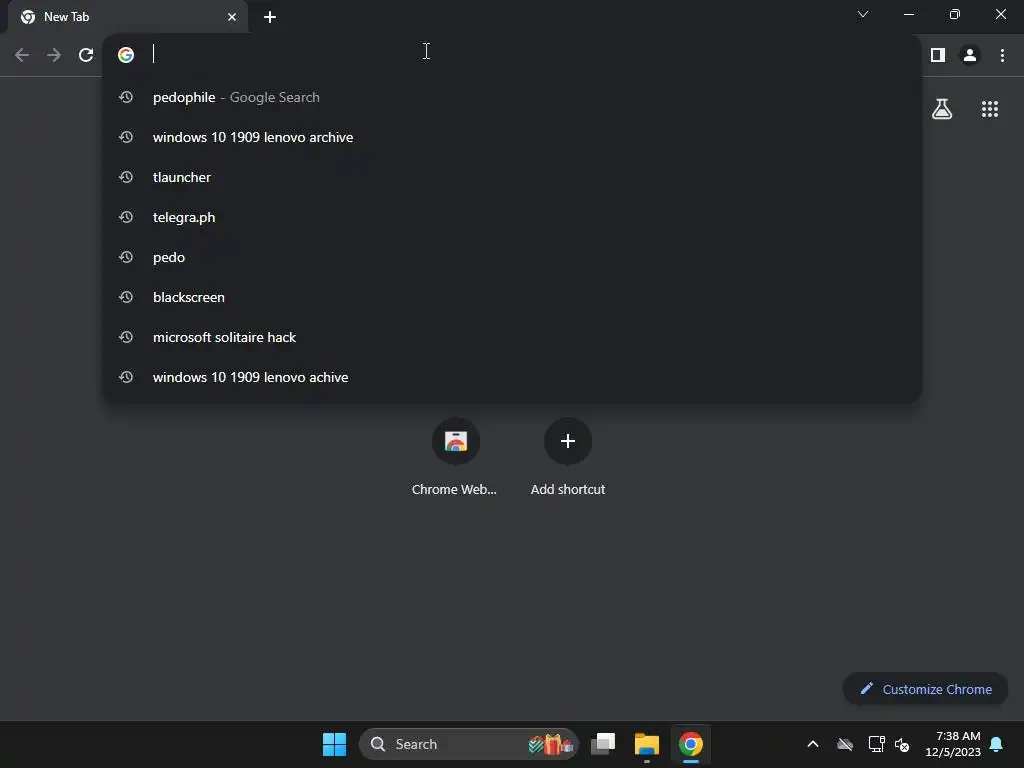Open a new tab with the plus button
This screenshot has width=1024, height=768.
coord(270,17)
